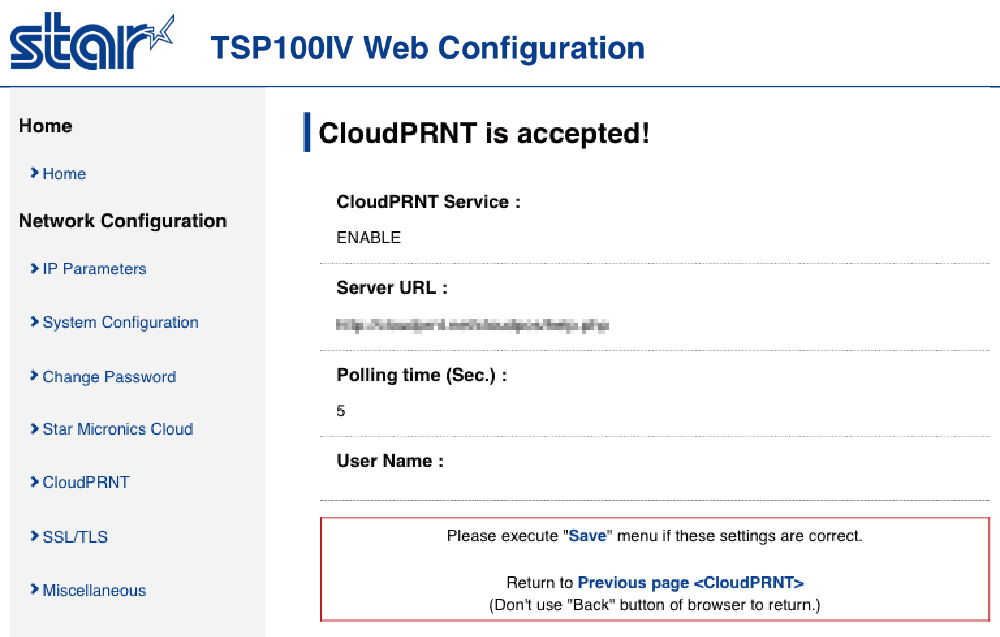Click the arrow icon beside Home link
Screen dimensions: 1000x637
(34, 174)
